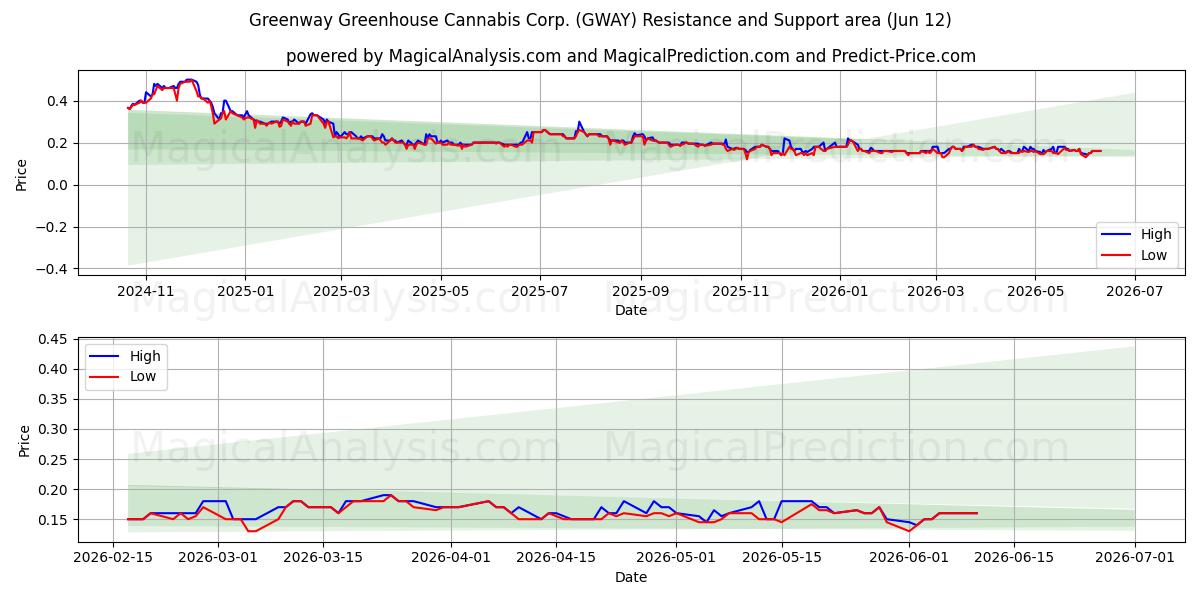
Task: Click the −0.2 tick on upper price axis
Action: [x=51, y=227]
